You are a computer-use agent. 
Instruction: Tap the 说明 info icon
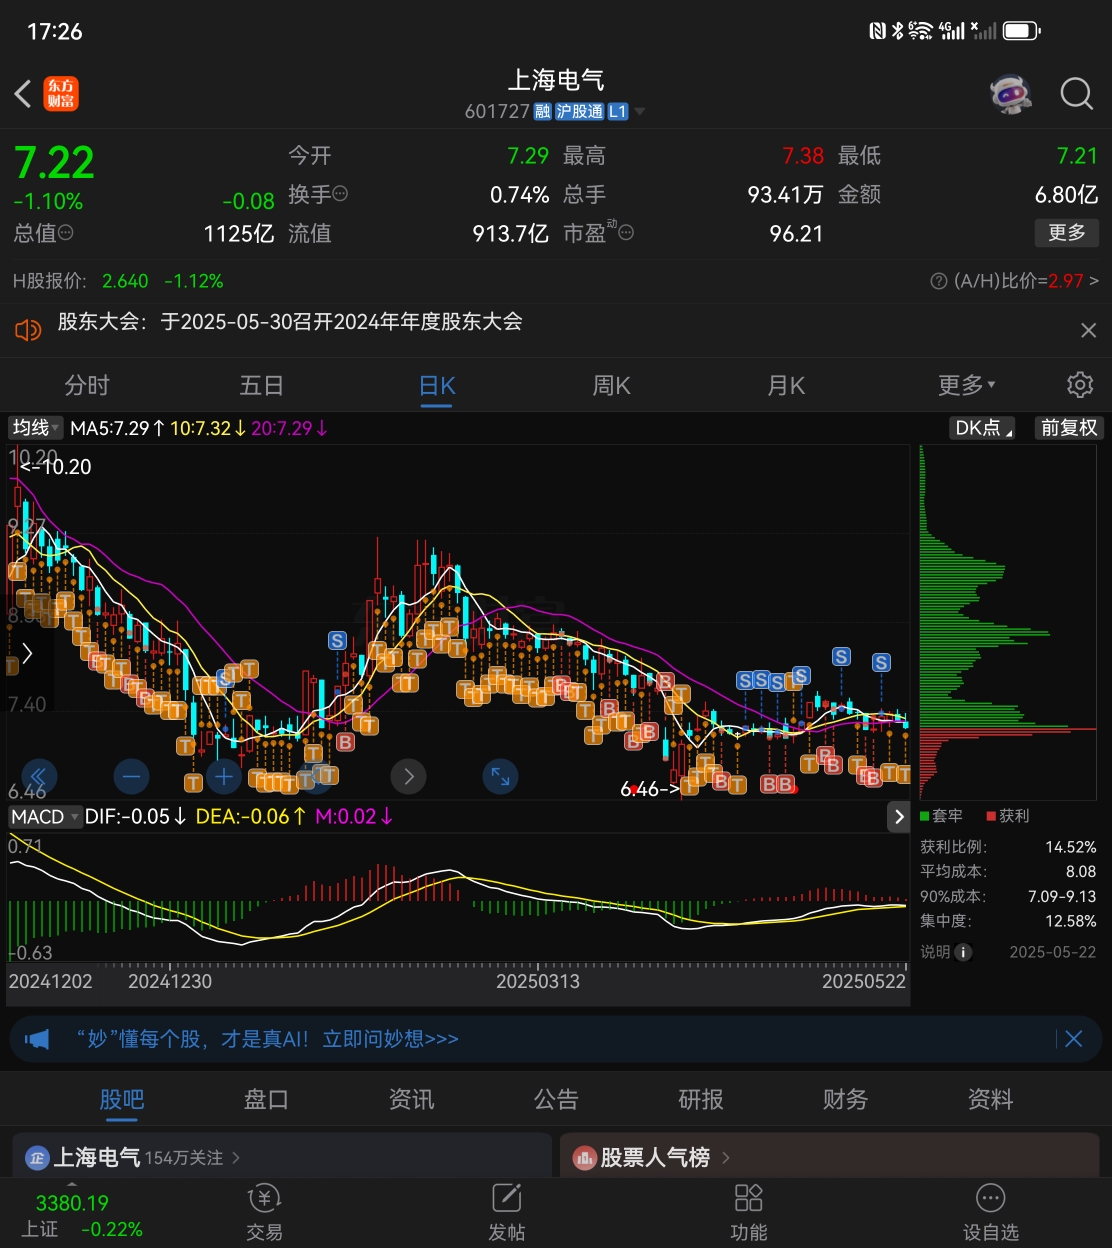tap(964, 952)
